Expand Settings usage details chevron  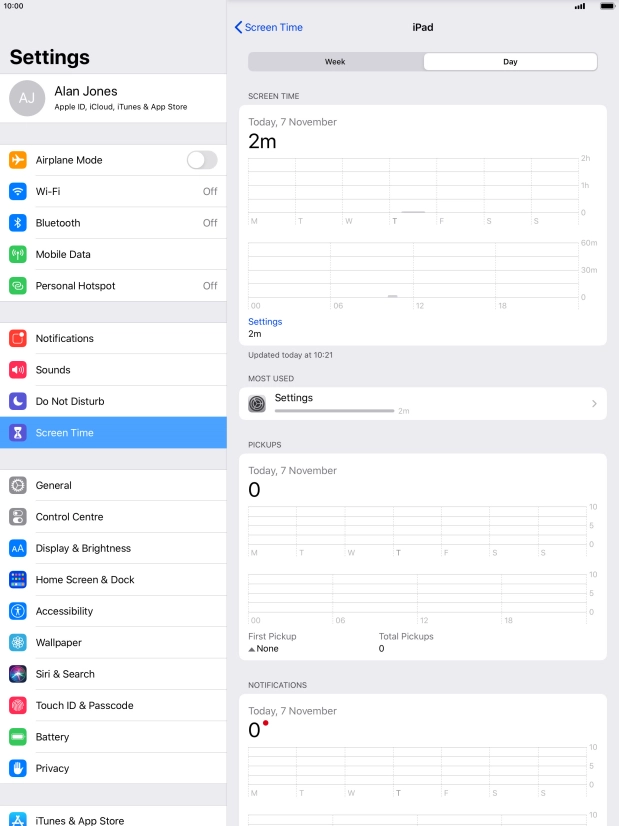tap(594, 404)
